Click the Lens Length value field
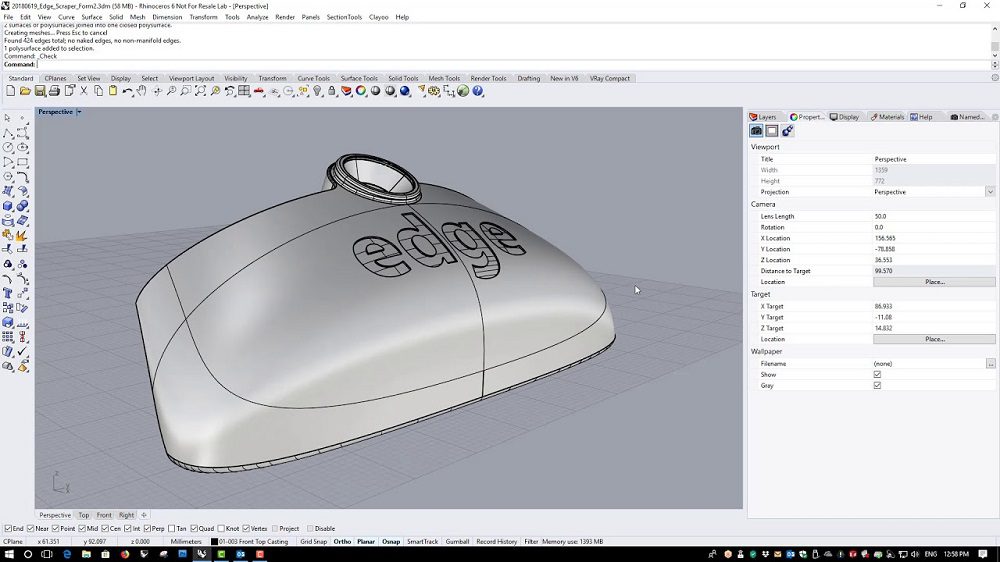Viewport: 1000px width, 562px height. (934, 216)
